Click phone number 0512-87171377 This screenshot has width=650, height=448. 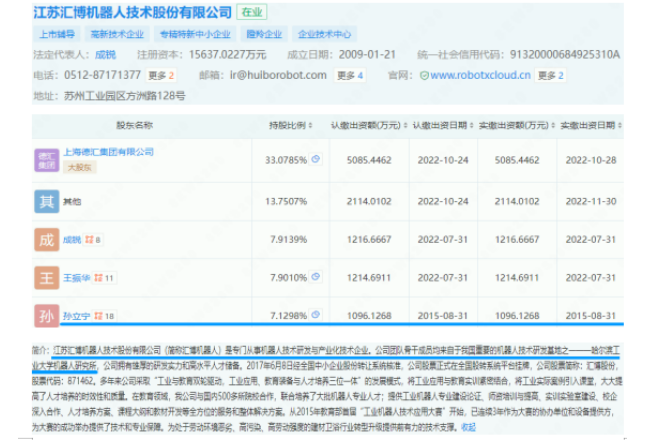click(x=102, y=75)
